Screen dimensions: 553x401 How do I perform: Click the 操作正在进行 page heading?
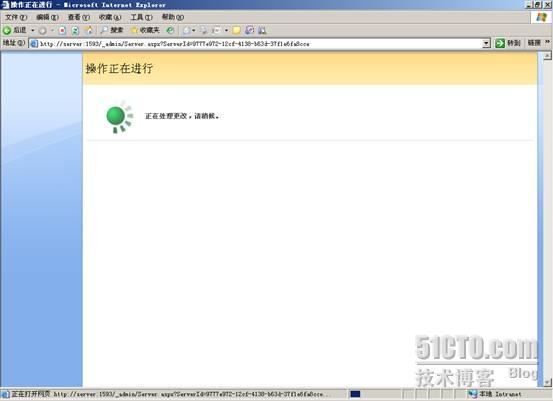(x=119, y=68)
